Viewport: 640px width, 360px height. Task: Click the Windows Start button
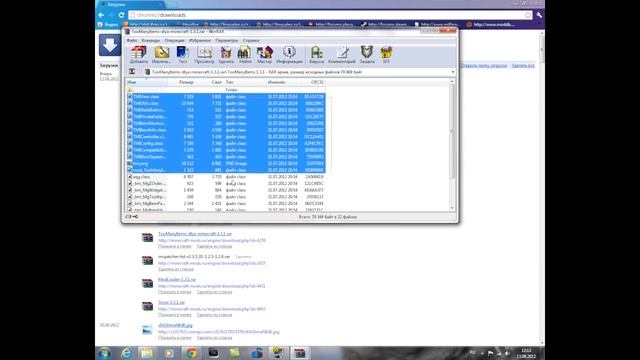pos(104,353)
